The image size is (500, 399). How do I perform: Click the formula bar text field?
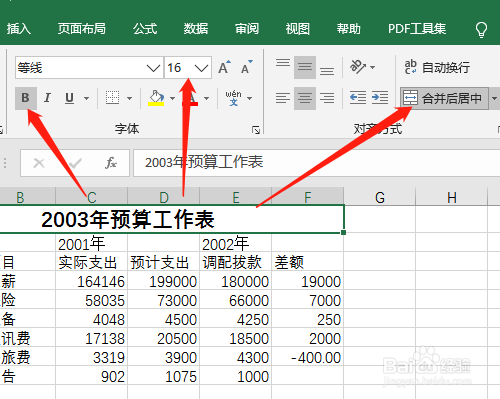(317, 163)
